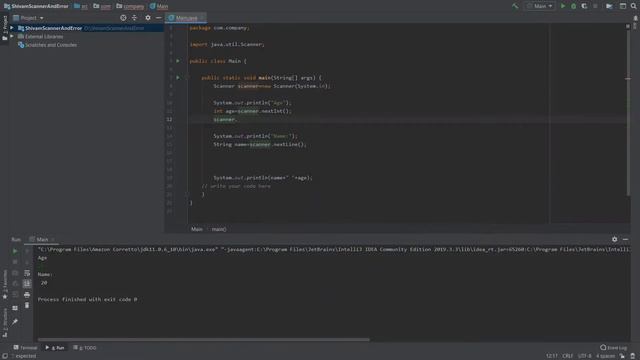Image resolution: width=640 pixels, height=360 pixels.
Task: Expand ShivamScannerAndError project node
Action: pyautogui.click(x=12, y=28)
